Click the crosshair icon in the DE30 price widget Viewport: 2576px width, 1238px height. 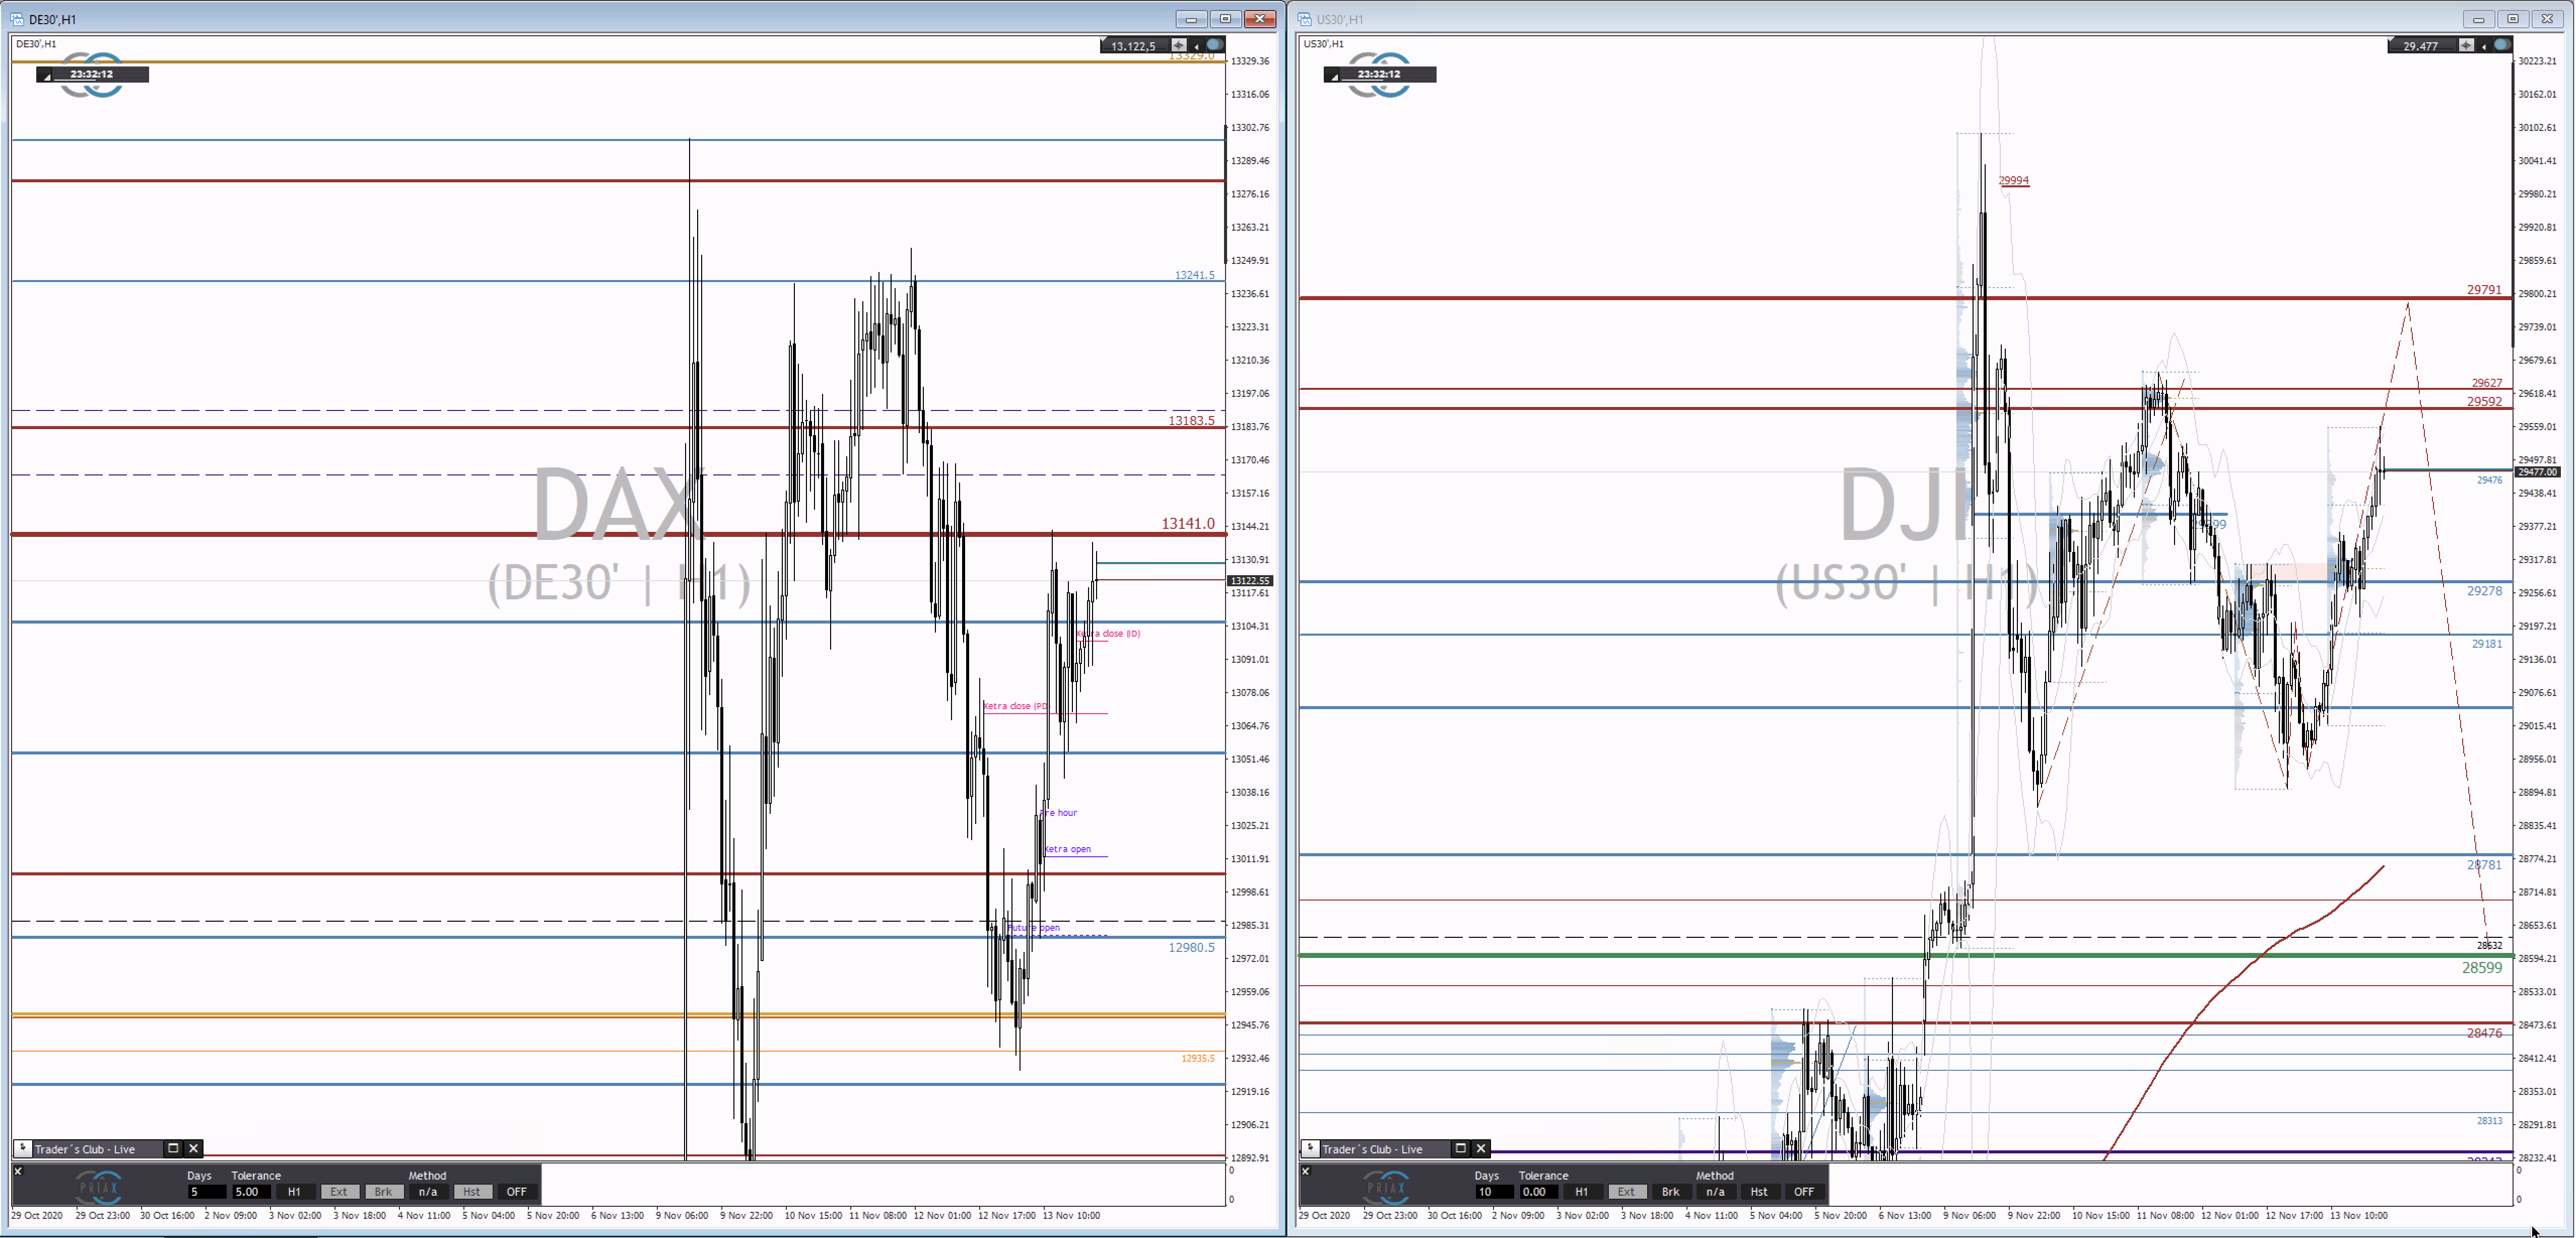(x=1179, y=45)
